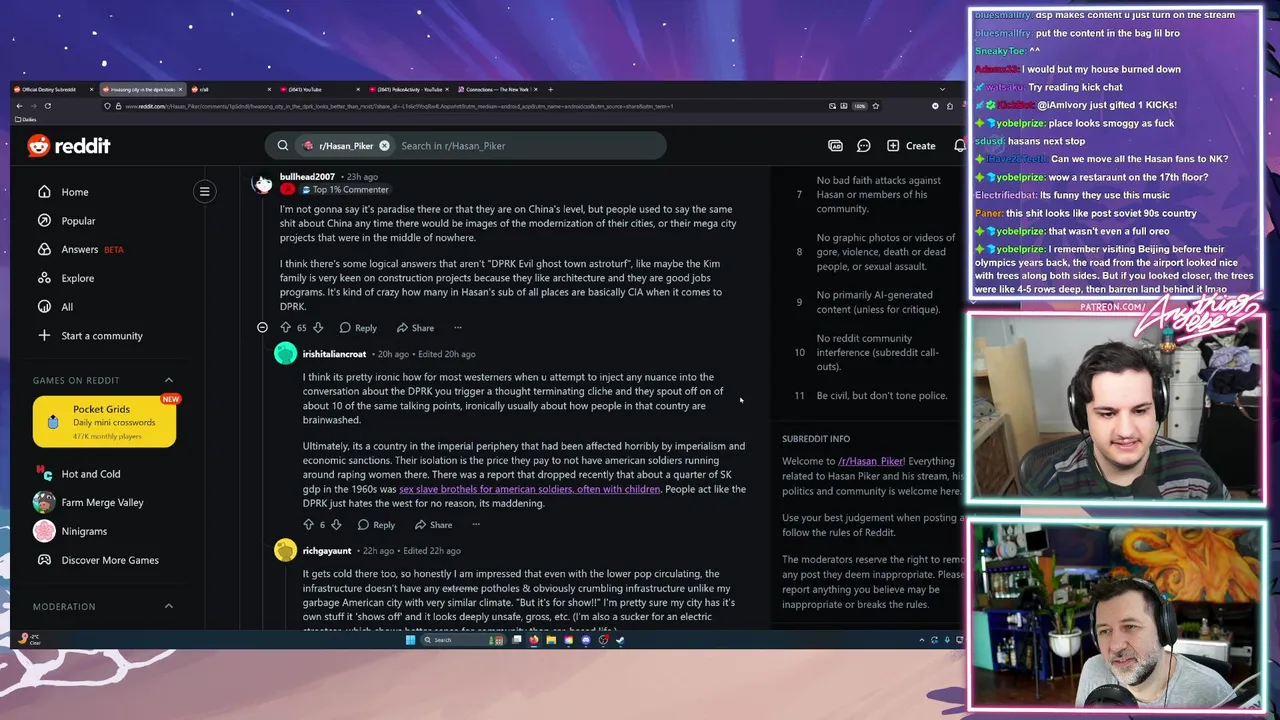
Task: Open the Farm Merge Valley game
Action: coord(102,502)
